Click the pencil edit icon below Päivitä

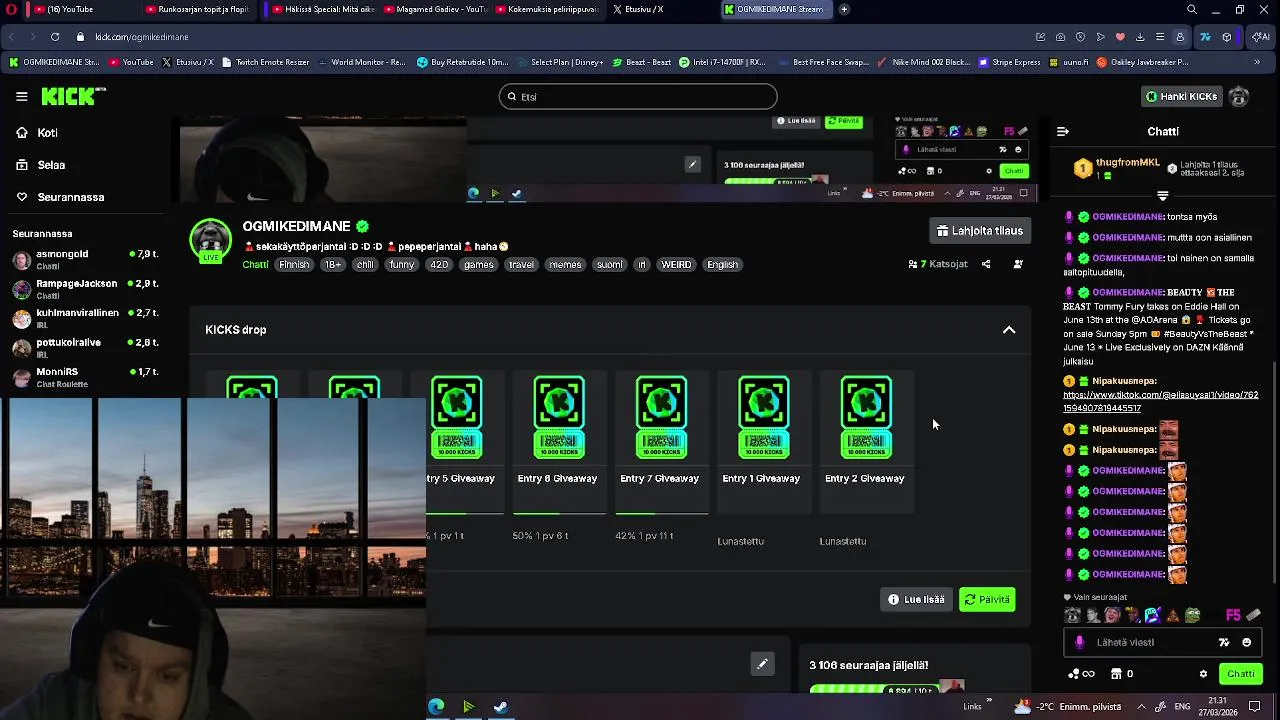pos(762,663)
